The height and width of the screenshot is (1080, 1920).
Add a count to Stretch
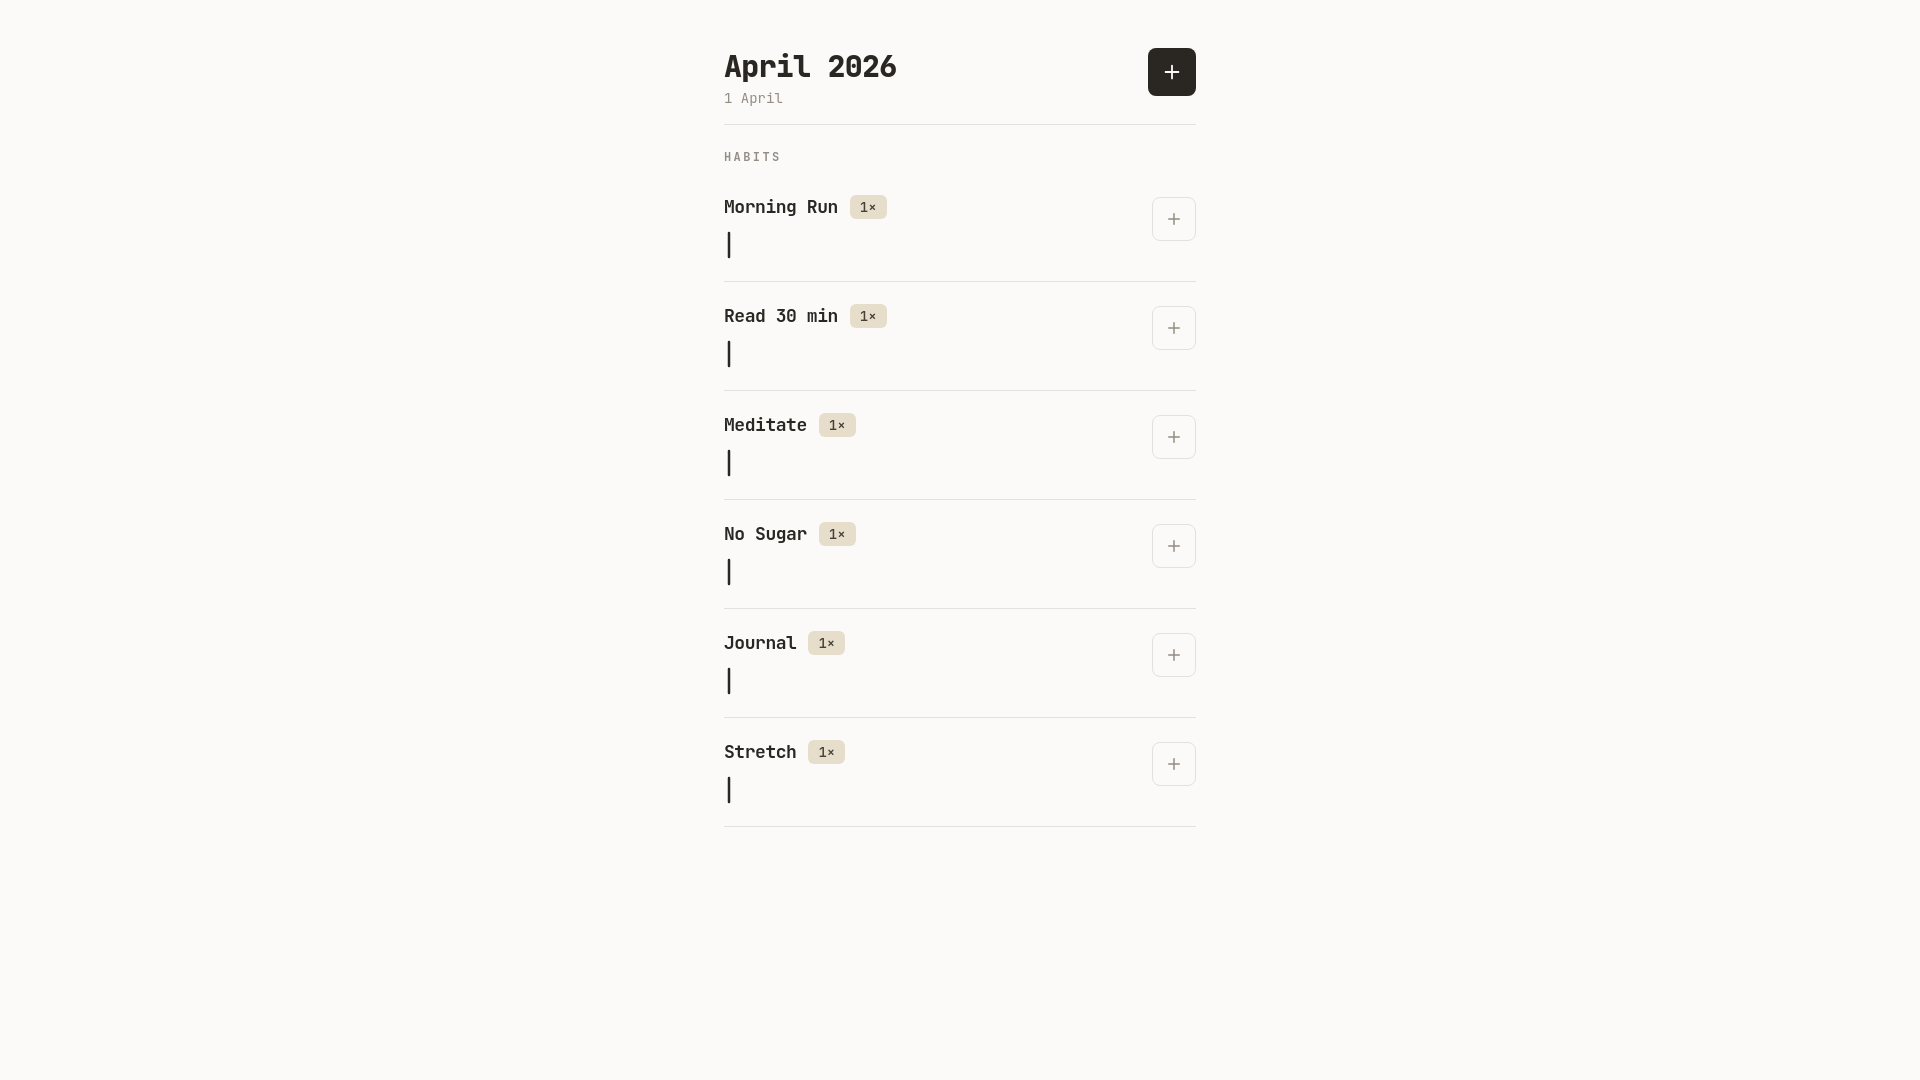(x=1173, y=764)
